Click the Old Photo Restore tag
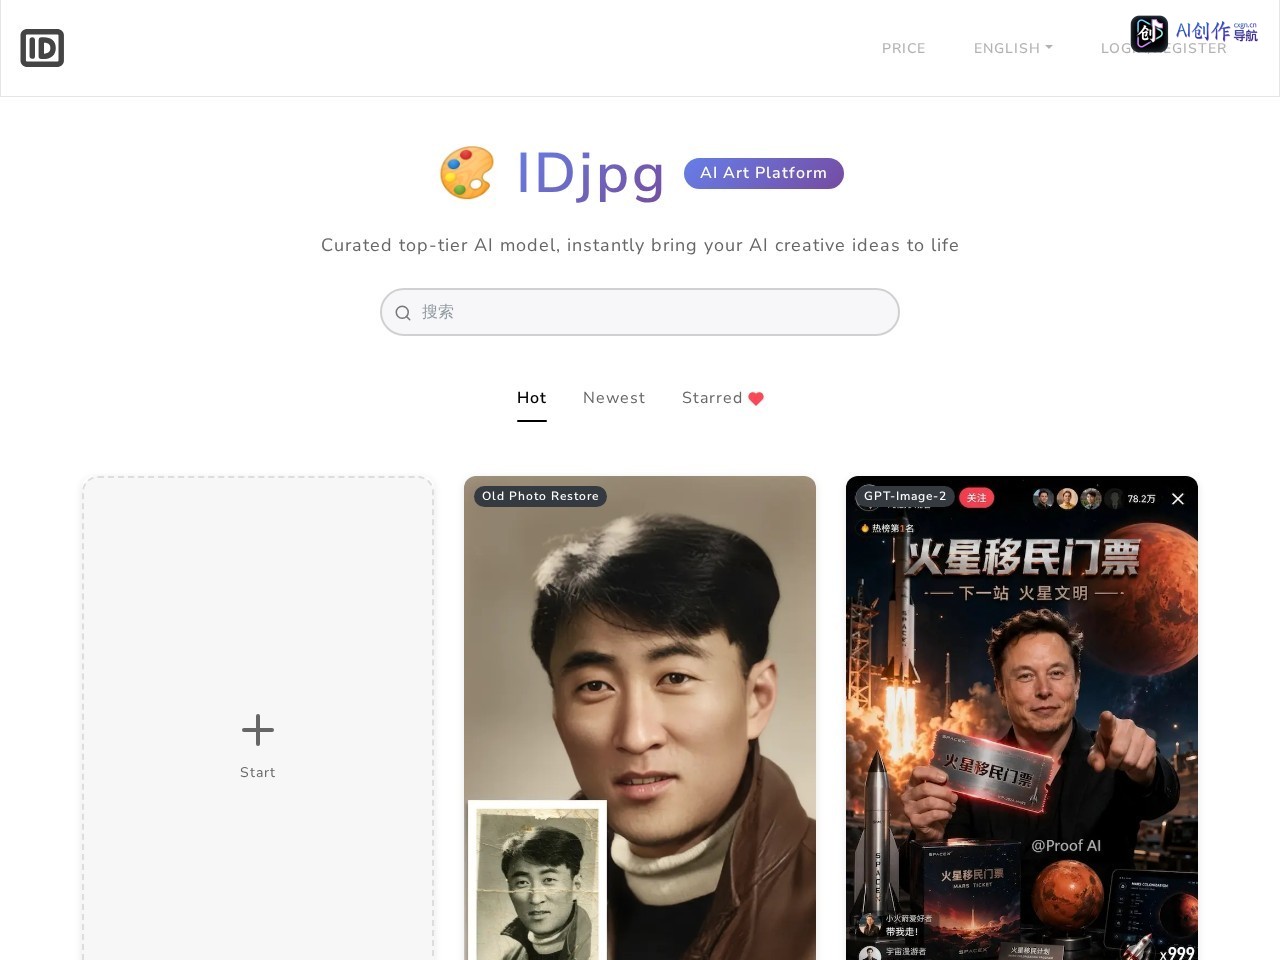The image size is (1280, 960). click(540, 496)
